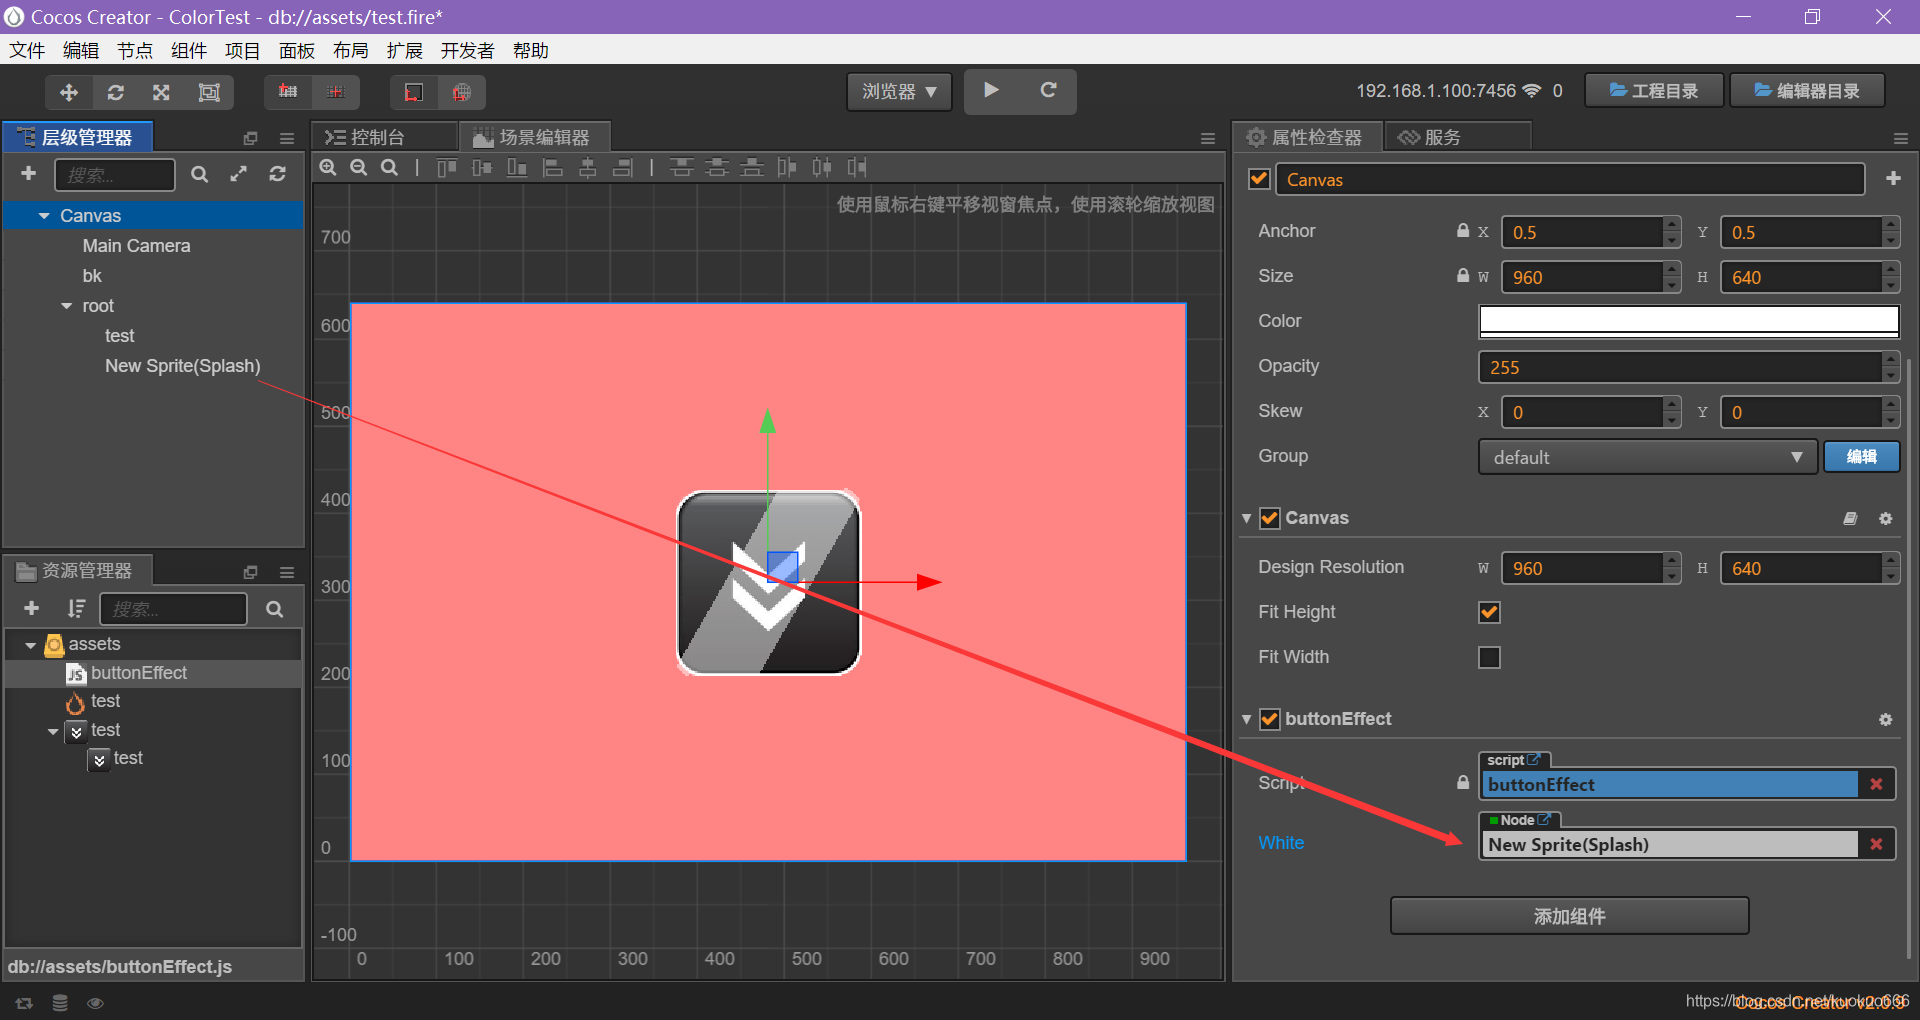This screenshot has width=1920, height=1020.
Task: Click the 工程目录 button
Action: point(1654,91)
